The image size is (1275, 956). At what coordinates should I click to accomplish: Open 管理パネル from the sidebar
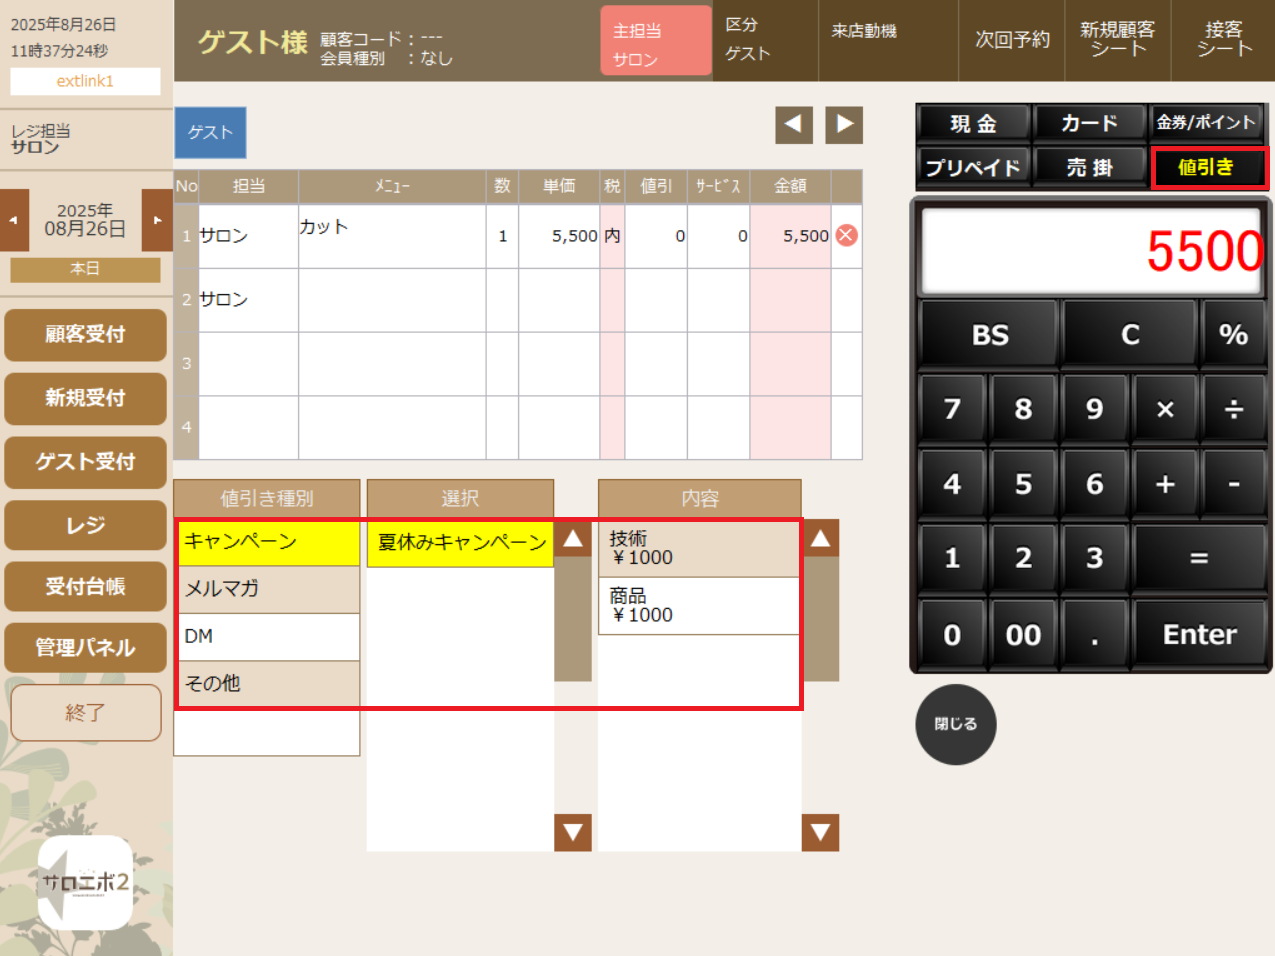tap(85, 648)
